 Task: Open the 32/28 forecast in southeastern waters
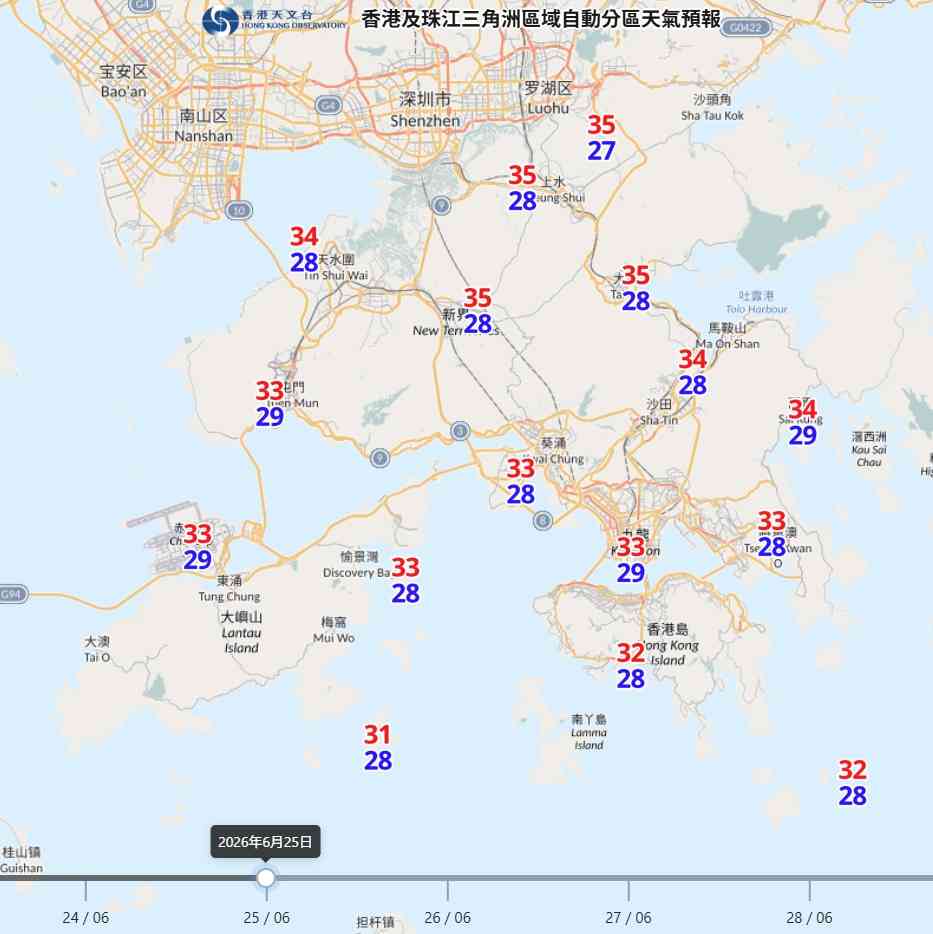[852, 783]
